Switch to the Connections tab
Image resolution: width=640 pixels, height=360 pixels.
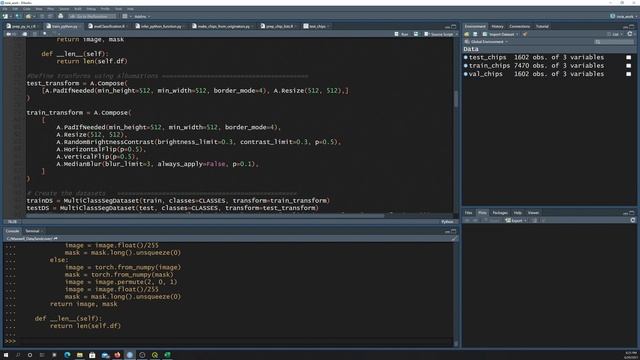pyautogui.click(x=519, y=27)
